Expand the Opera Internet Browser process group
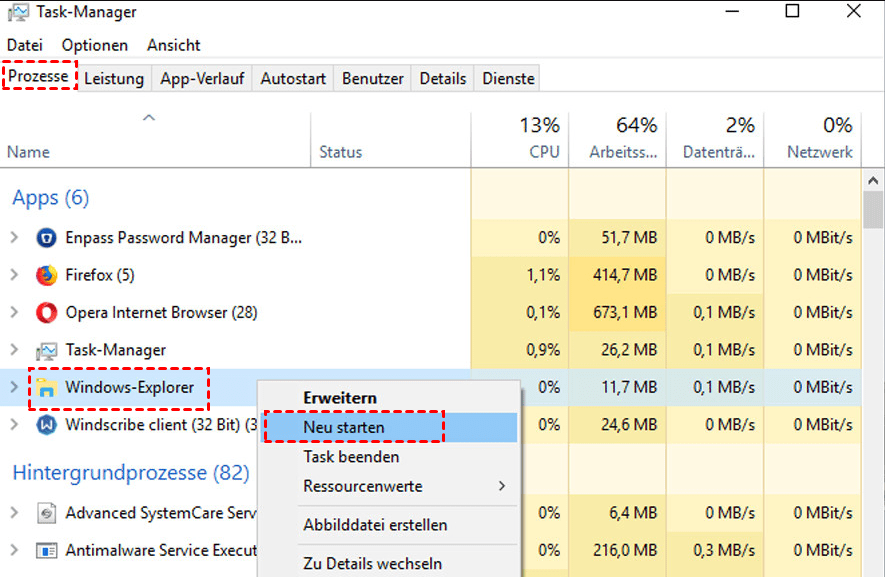Screen dimensions: 885x577 (x=14, y=313)
